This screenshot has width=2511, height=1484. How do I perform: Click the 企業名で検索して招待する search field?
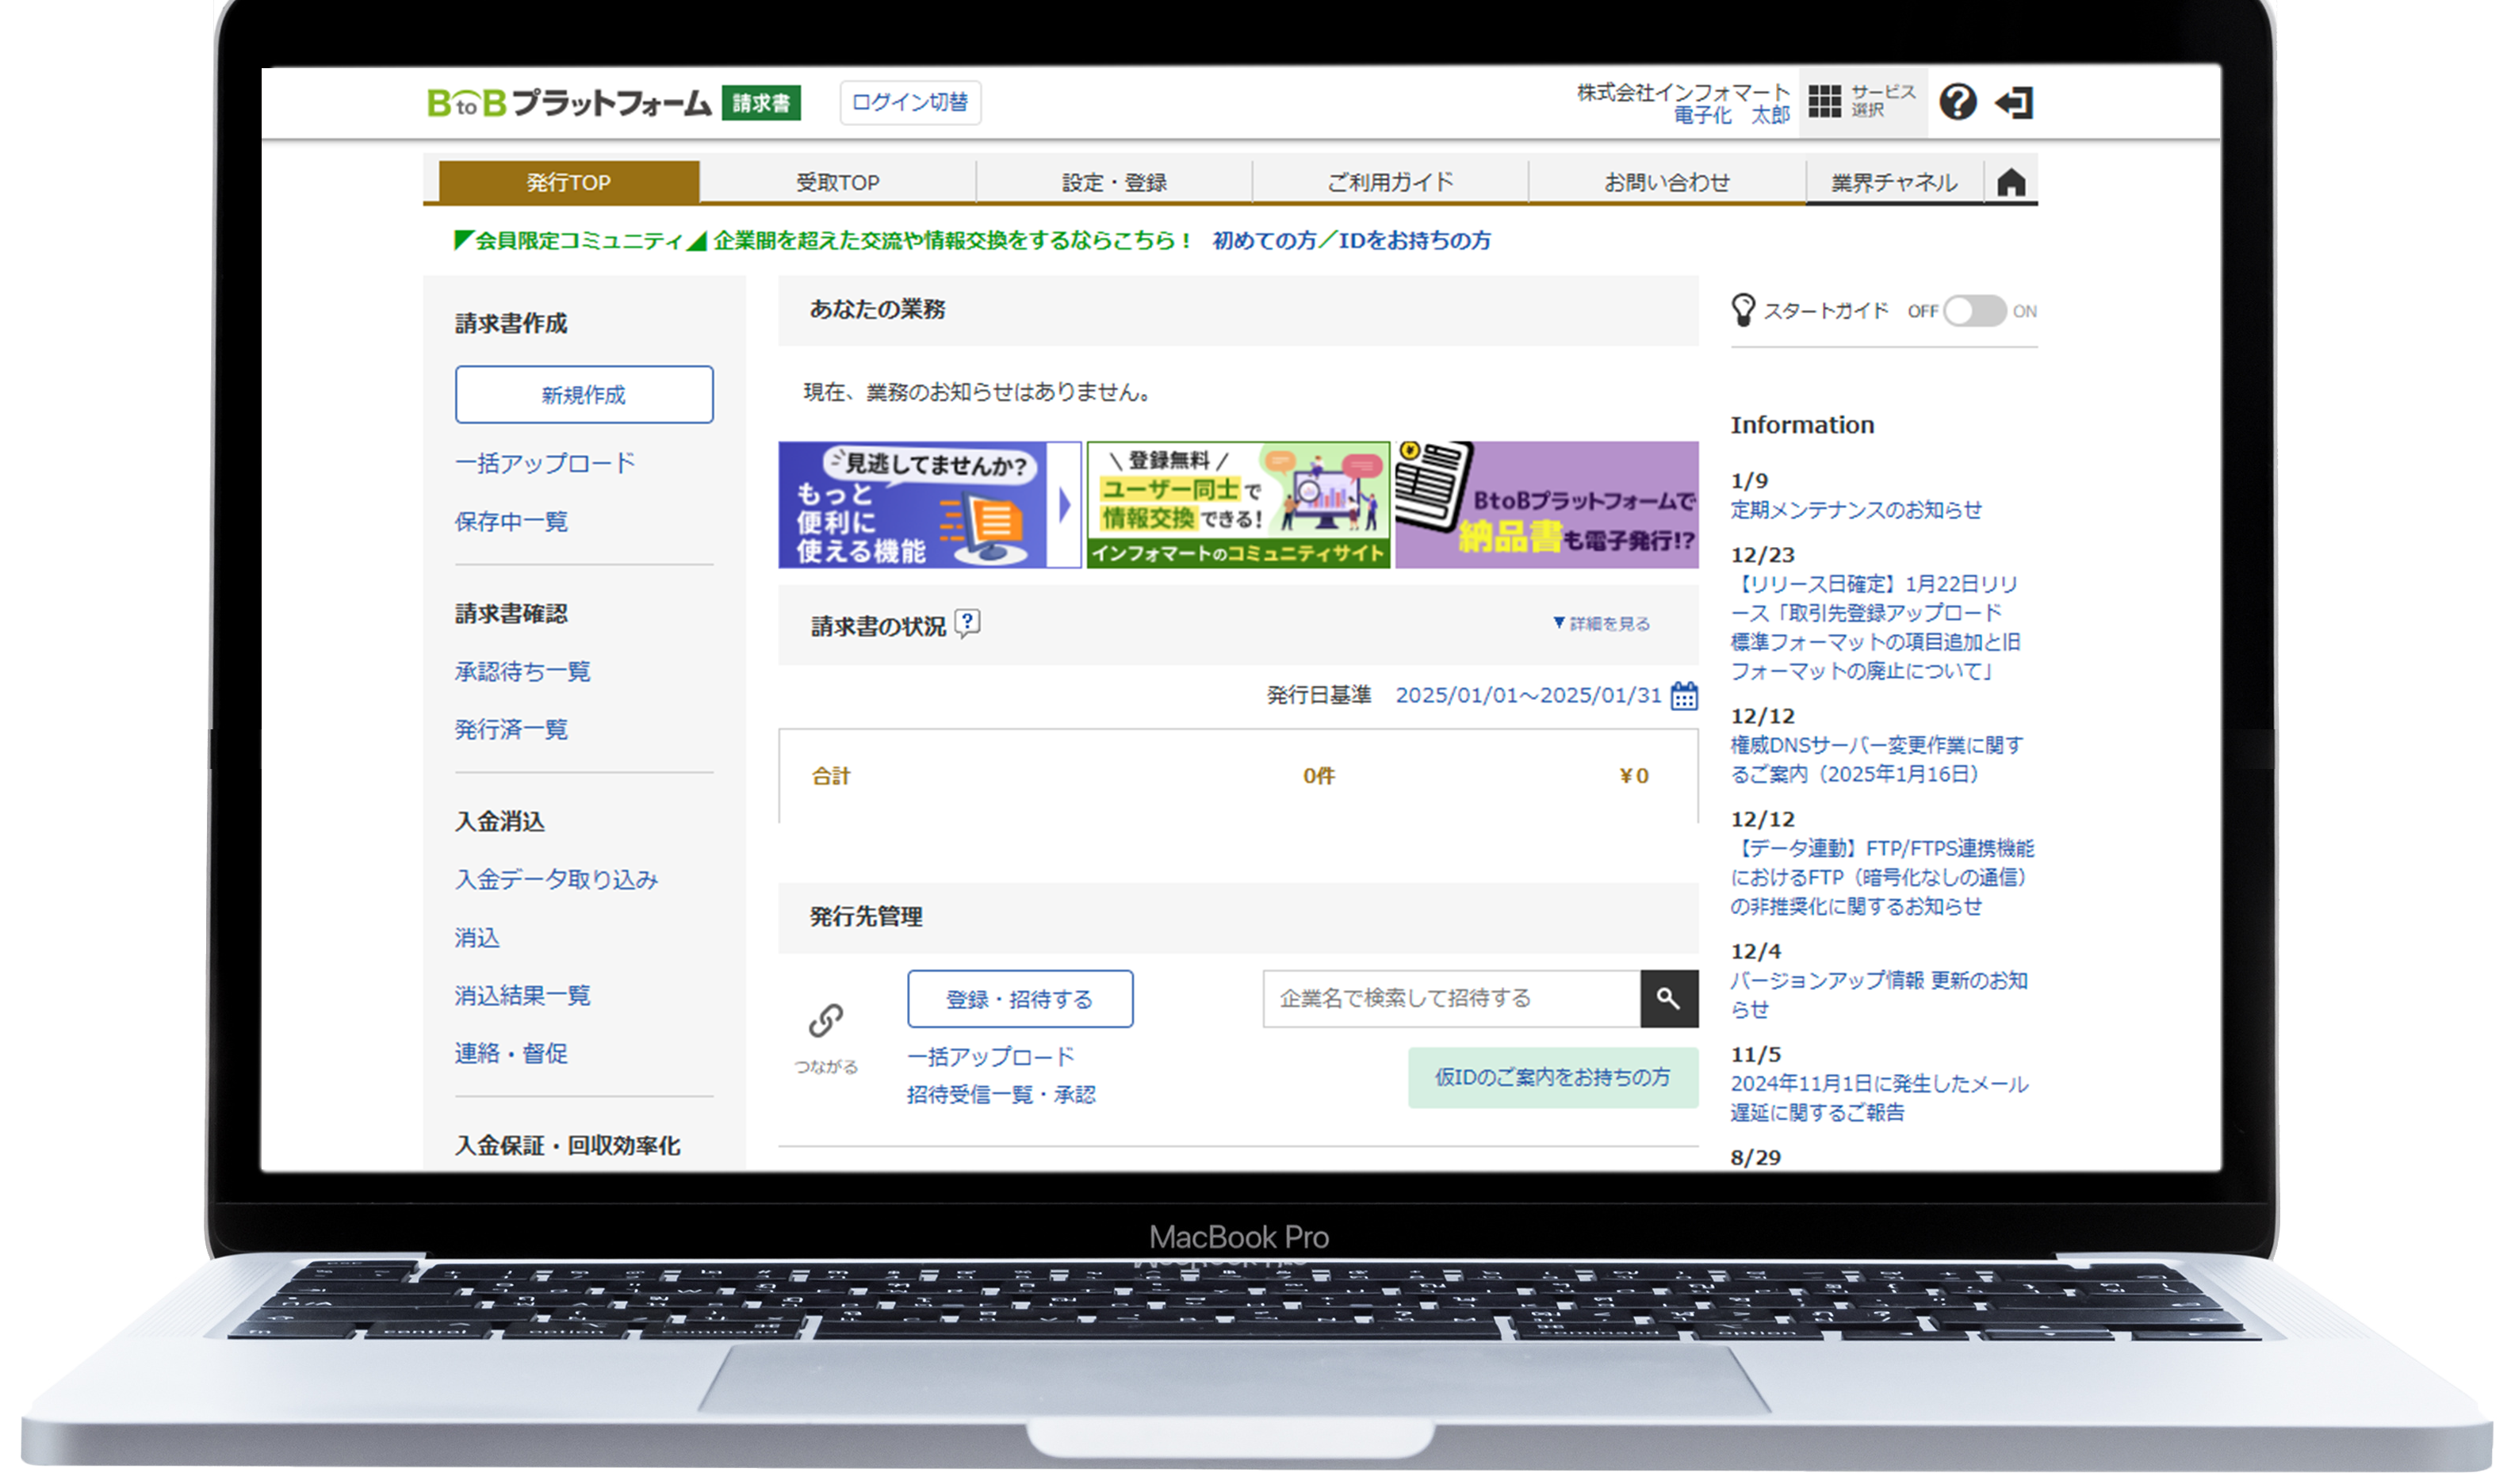pos(1451,998)
